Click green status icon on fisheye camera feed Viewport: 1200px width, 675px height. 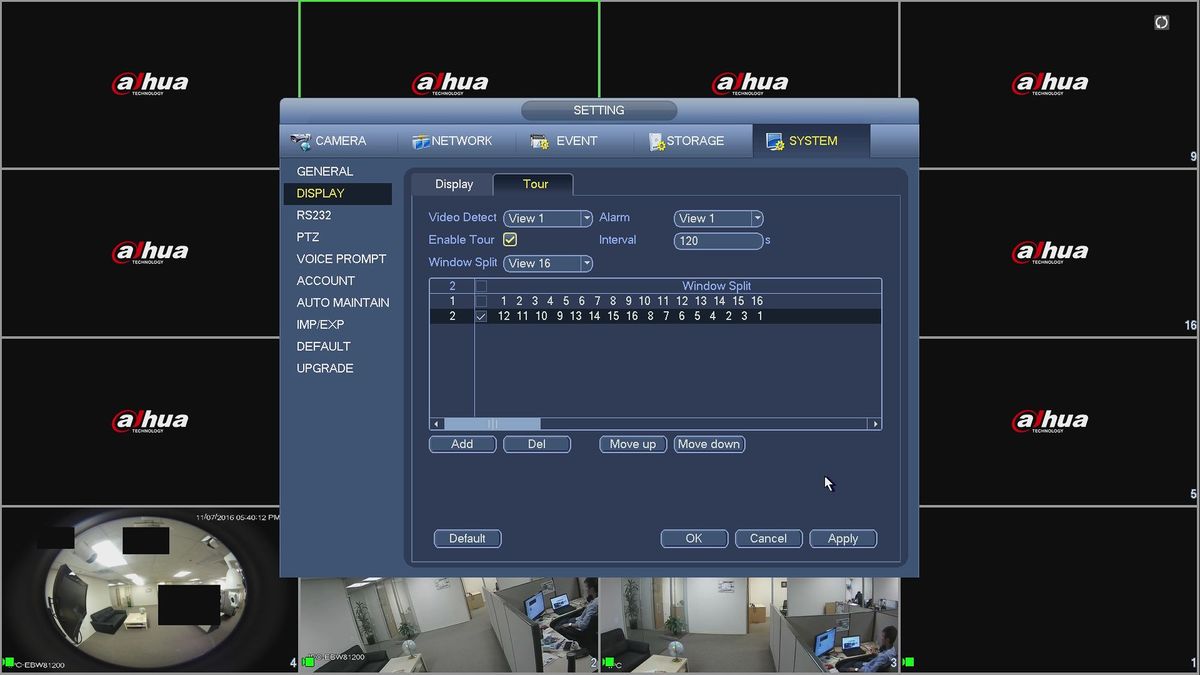point(9,662)
